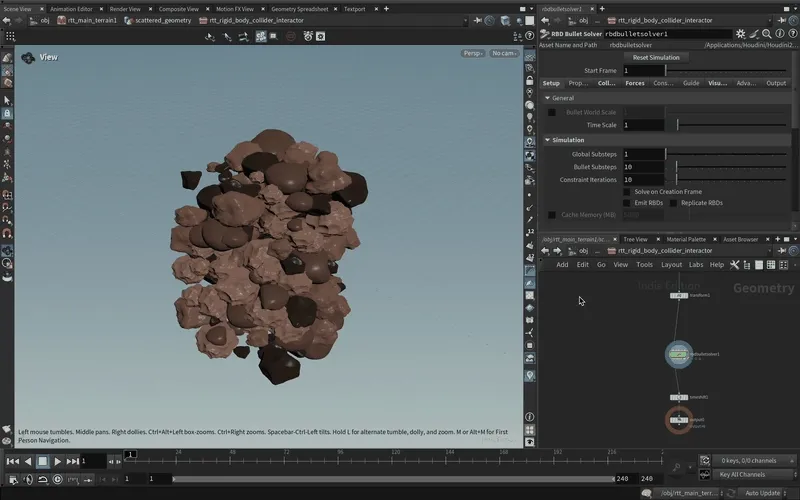
Task: Click the View tool icon in viewport
Action: [28, 58]
